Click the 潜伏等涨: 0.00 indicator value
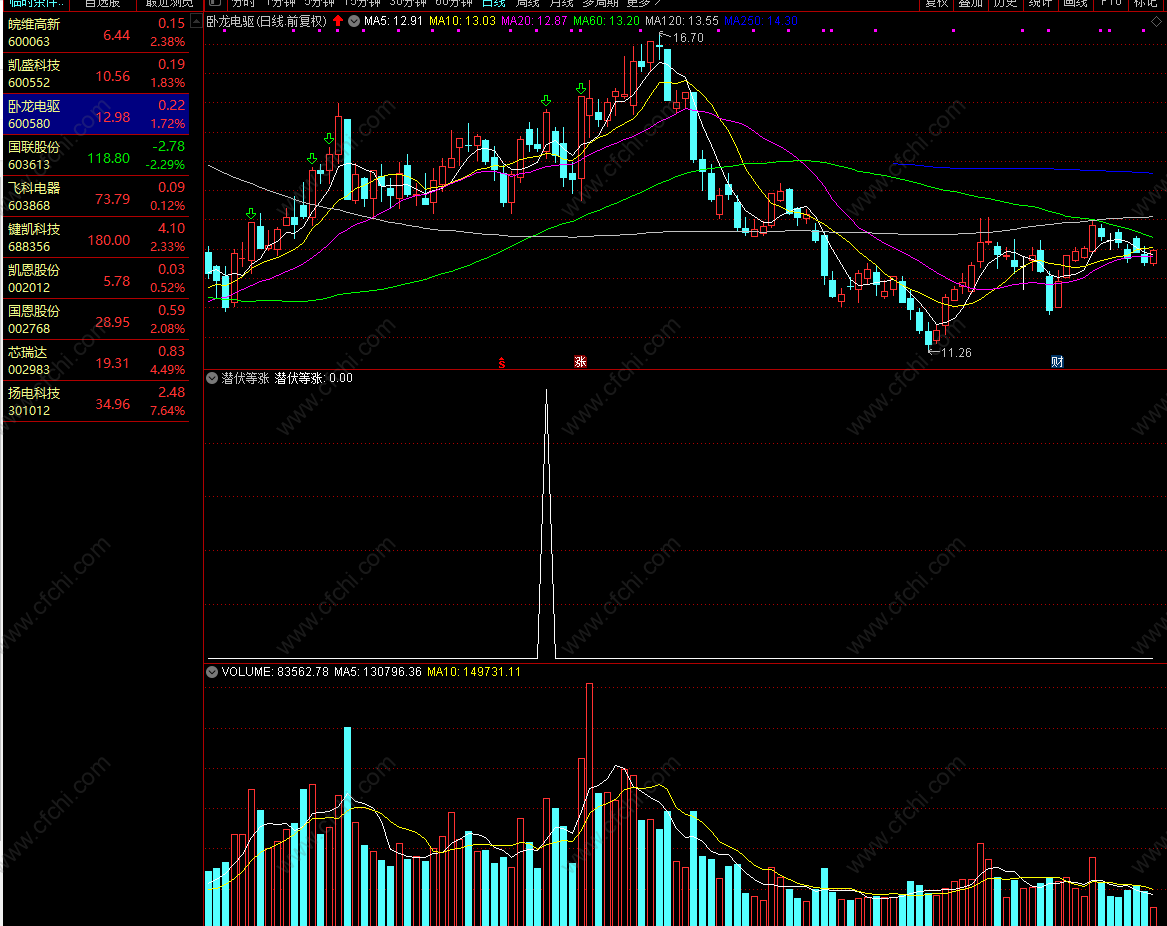Screen dimensions: 1167x926 [313, 378]
